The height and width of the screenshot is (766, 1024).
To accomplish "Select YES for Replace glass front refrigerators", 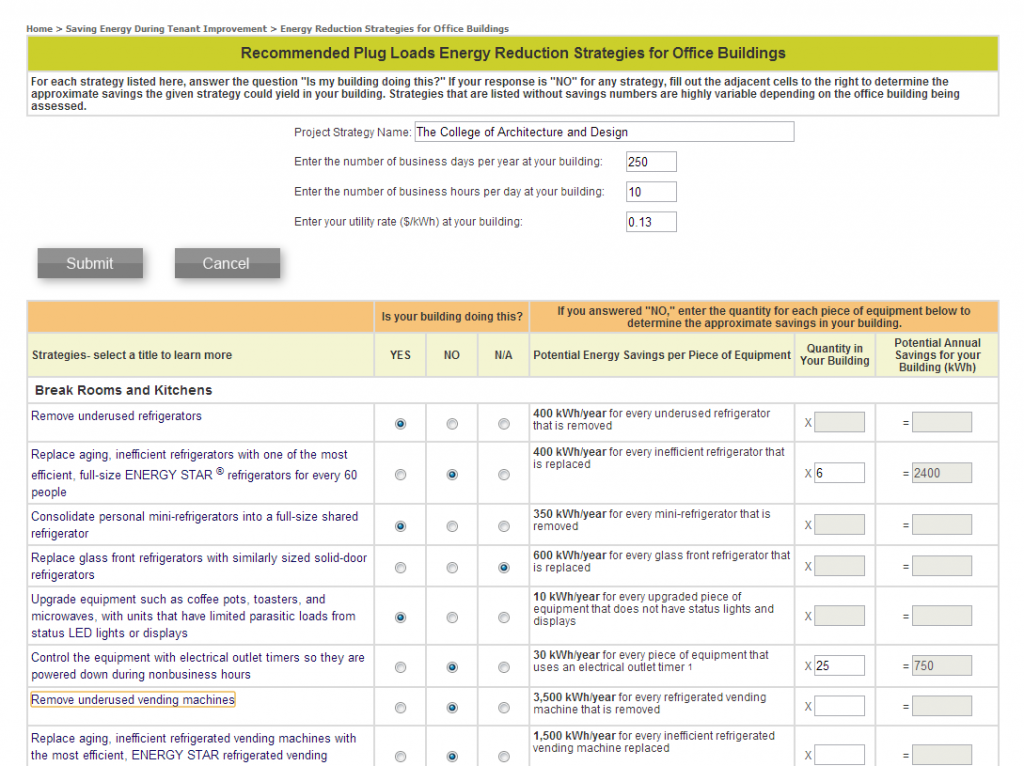I will (400, 568).
